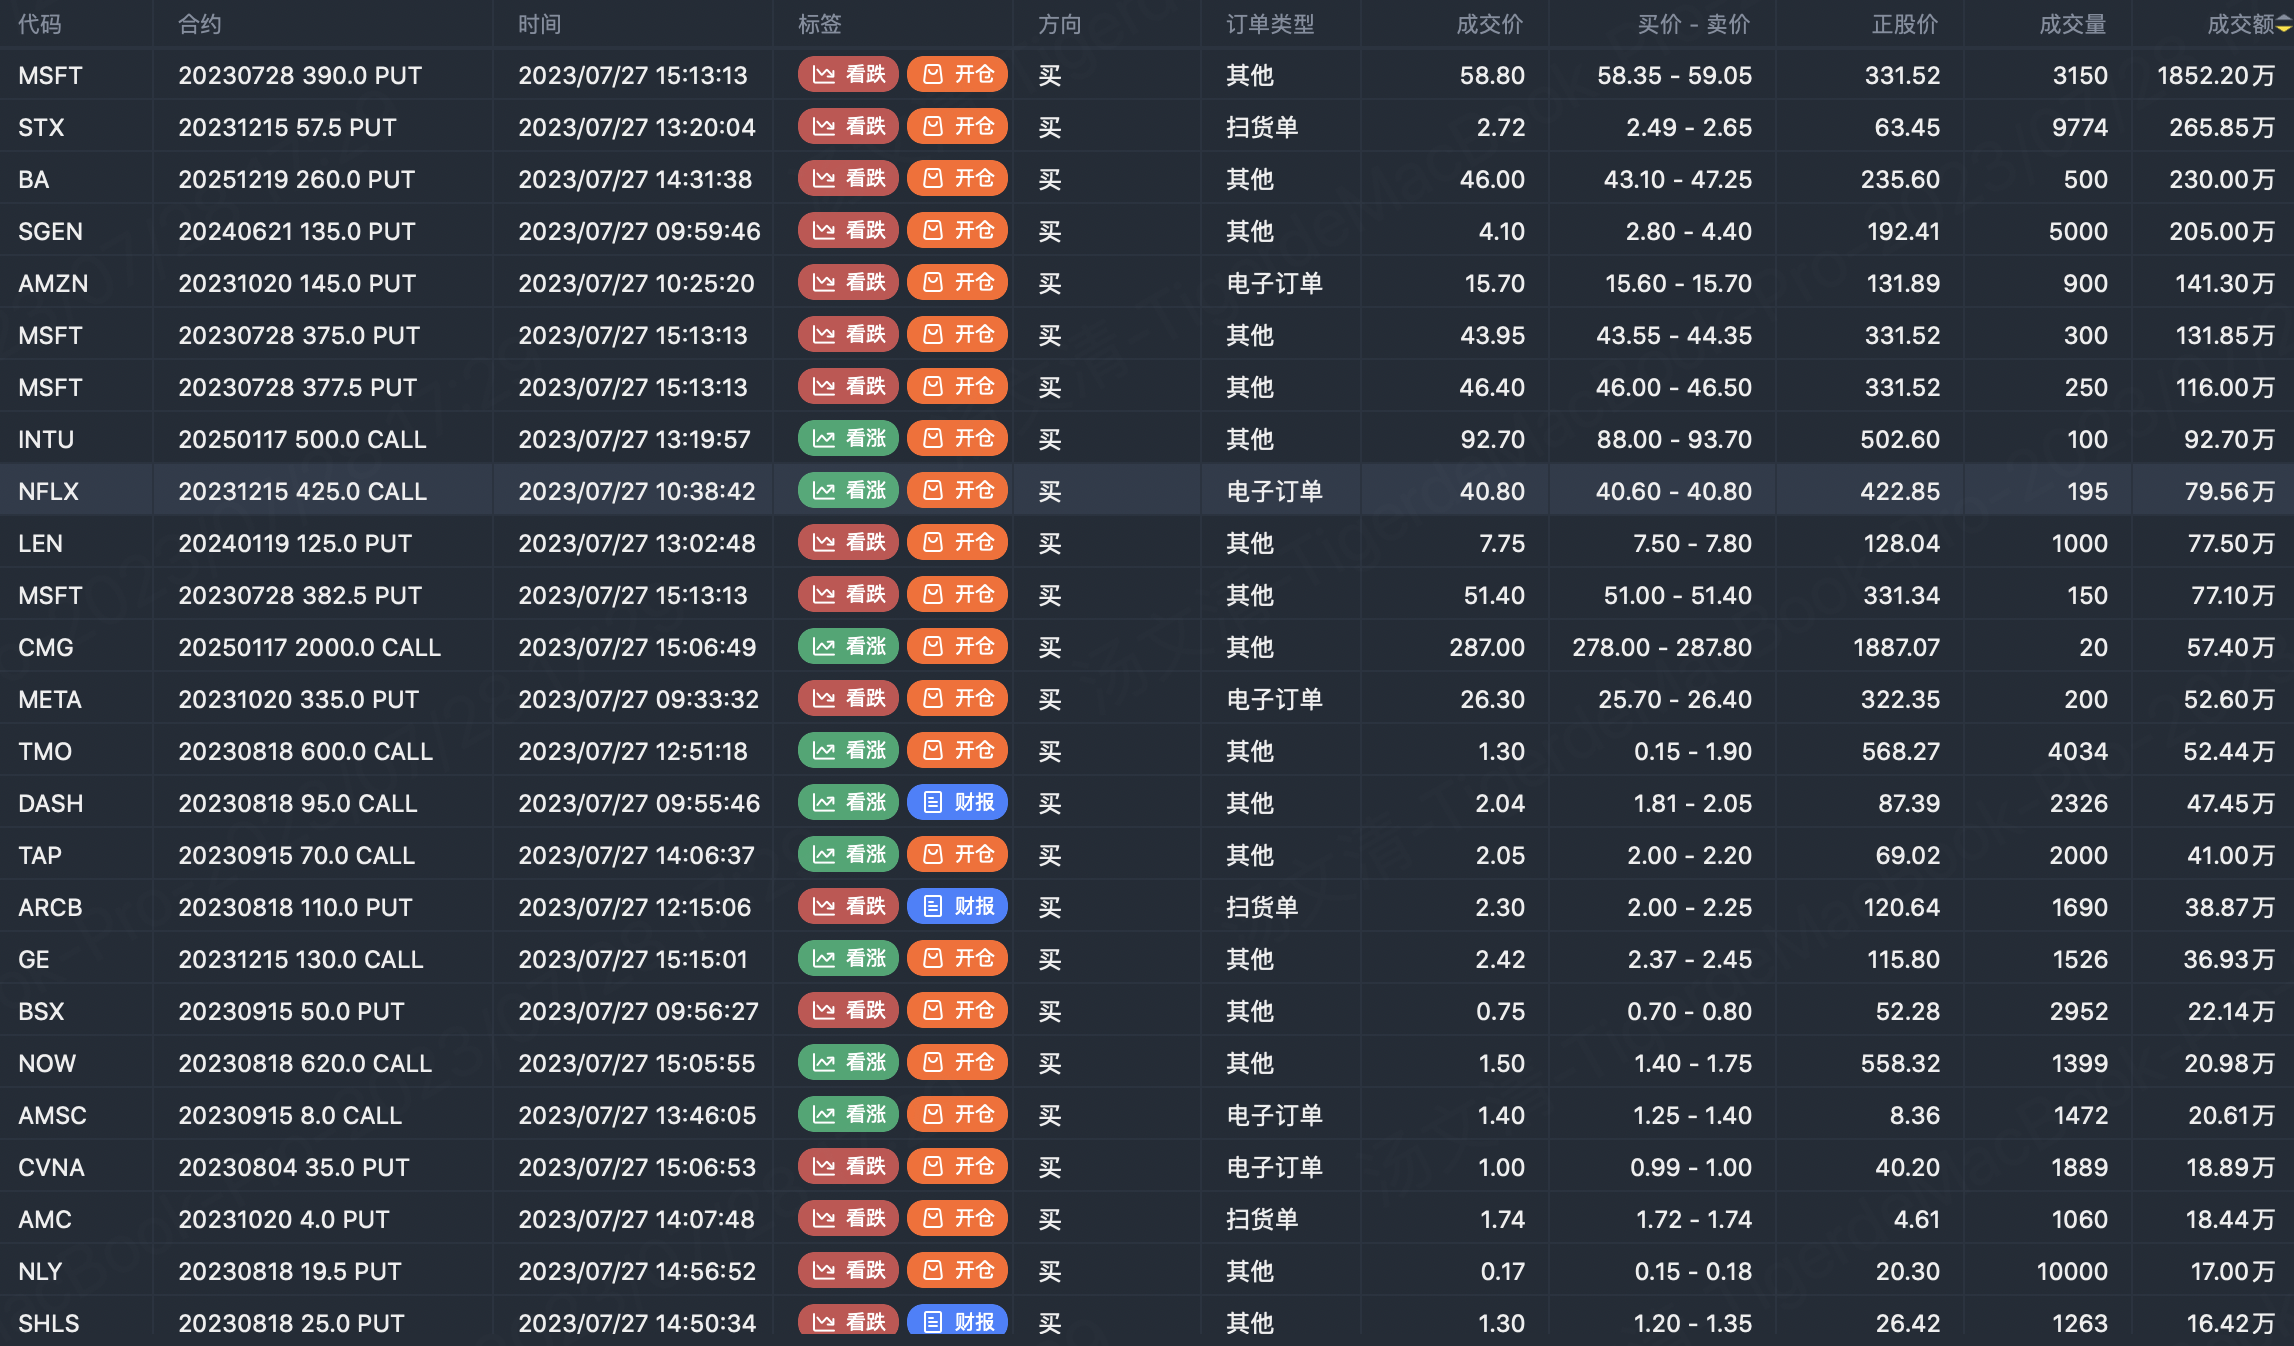Click the 看涨 tag in the AMSC row
This screenshot has width=2294, height=1346.
pyautogui.click(x=849, y=1115)
